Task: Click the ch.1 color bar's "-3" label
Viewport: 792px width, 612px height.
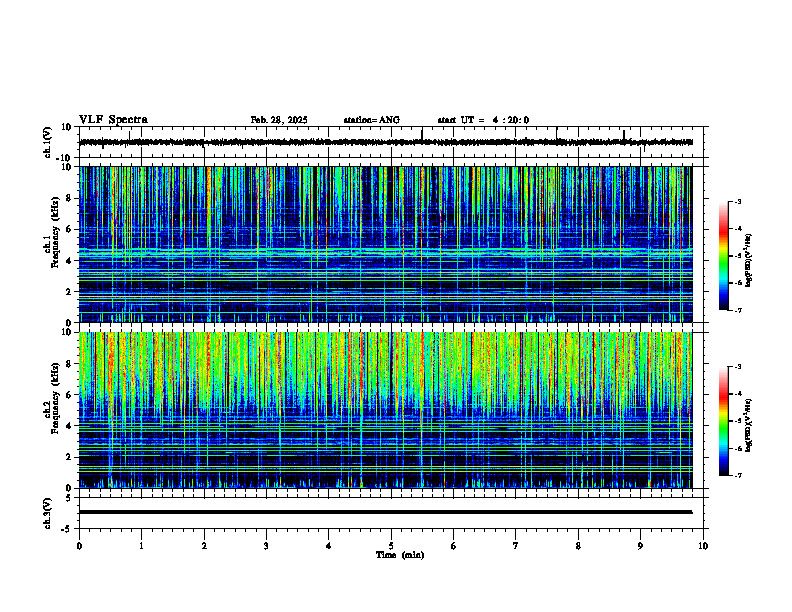Action: 738,201
